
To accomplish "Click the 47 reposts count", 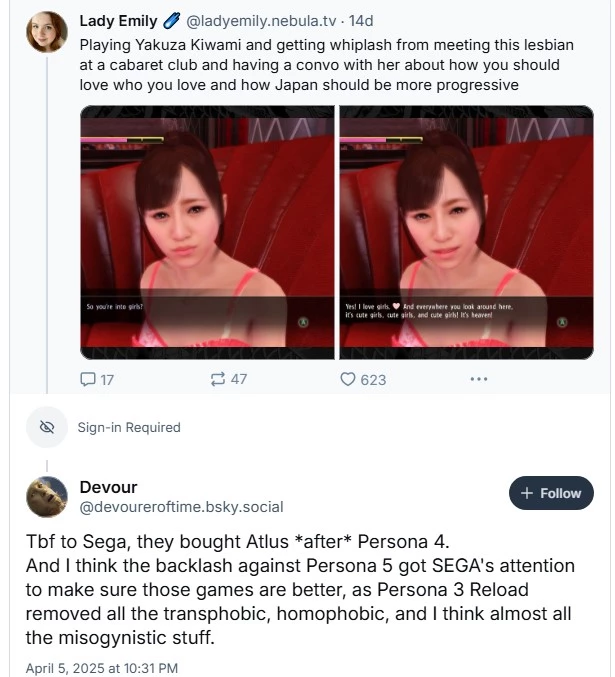I will tap(239, 379).
